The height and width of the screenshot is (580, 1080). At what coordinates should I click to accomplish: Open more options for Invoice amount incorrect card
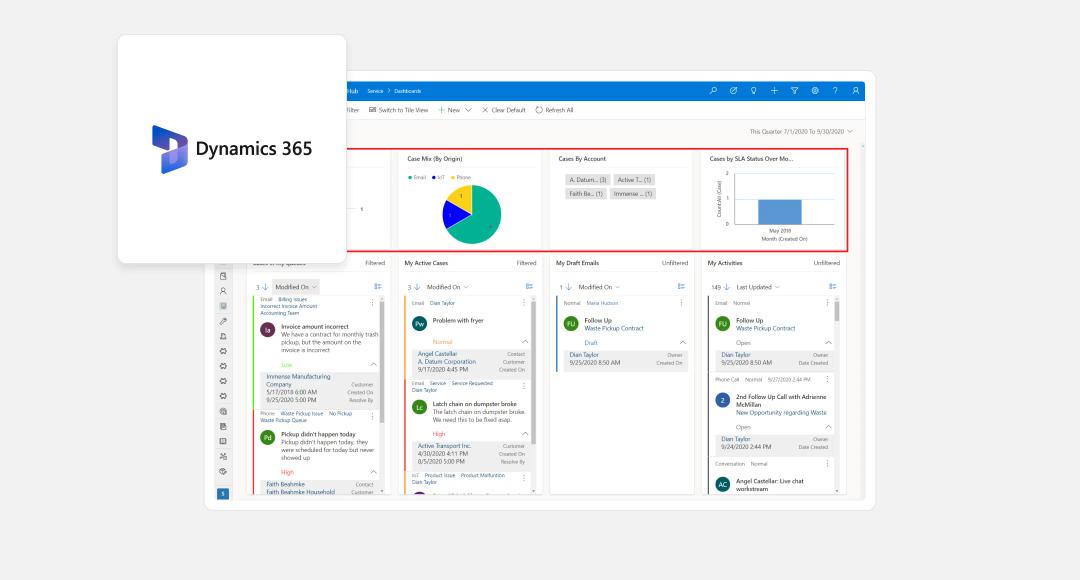pyautogui.click(x=373, y=302)
